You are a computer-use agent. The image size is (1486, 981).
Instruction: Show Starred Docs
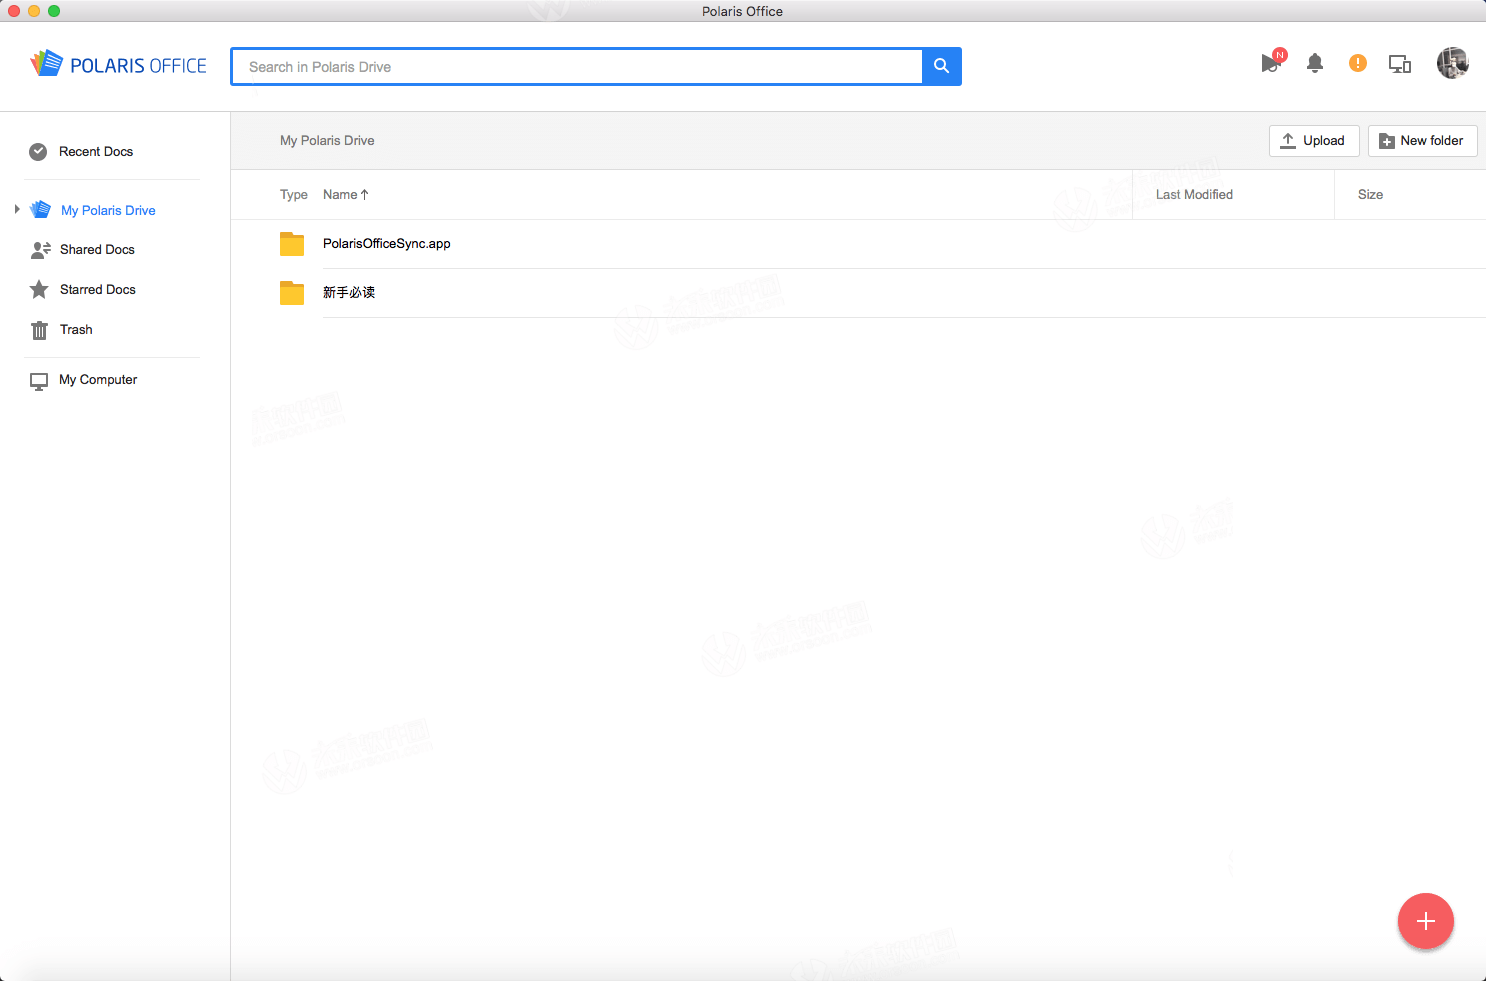coord(98,290)
